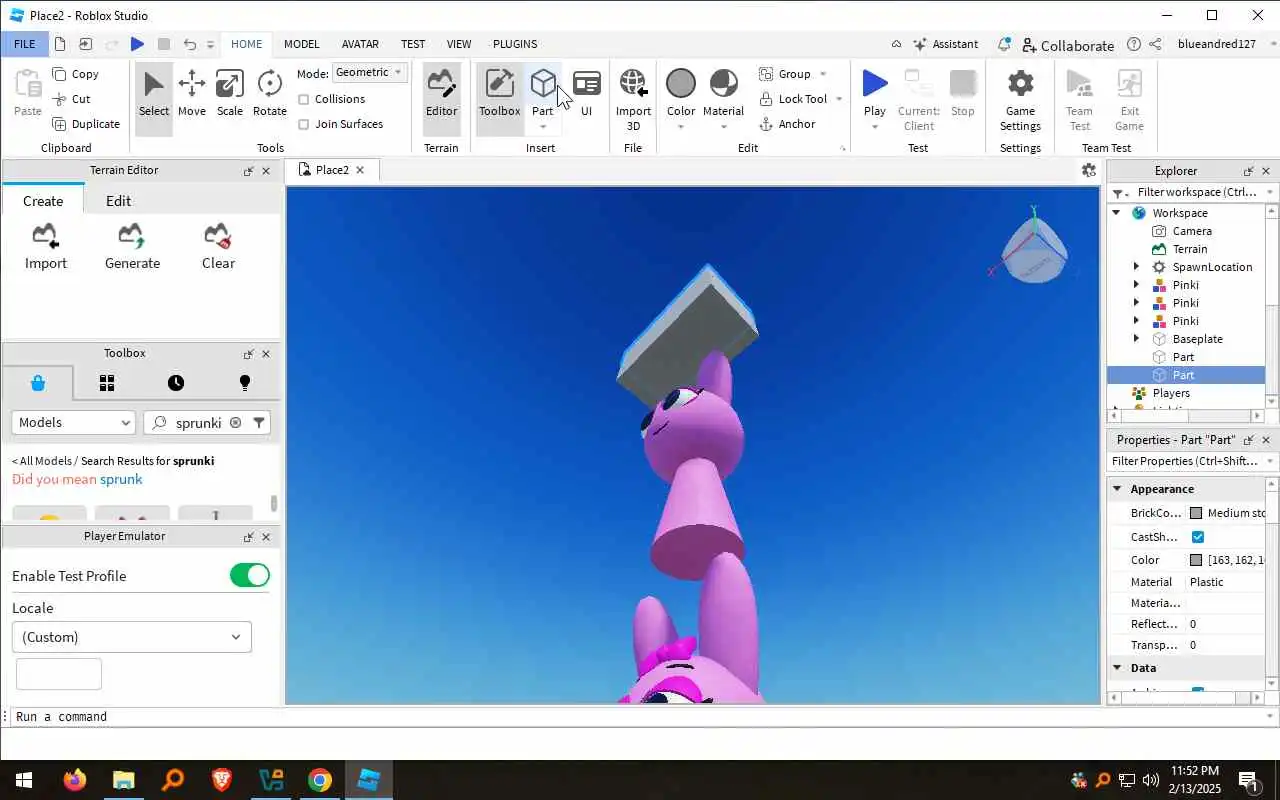Collapse the Workspace tree node
The height and width of the screenshot is (800, 1280).
[1117, 213]
